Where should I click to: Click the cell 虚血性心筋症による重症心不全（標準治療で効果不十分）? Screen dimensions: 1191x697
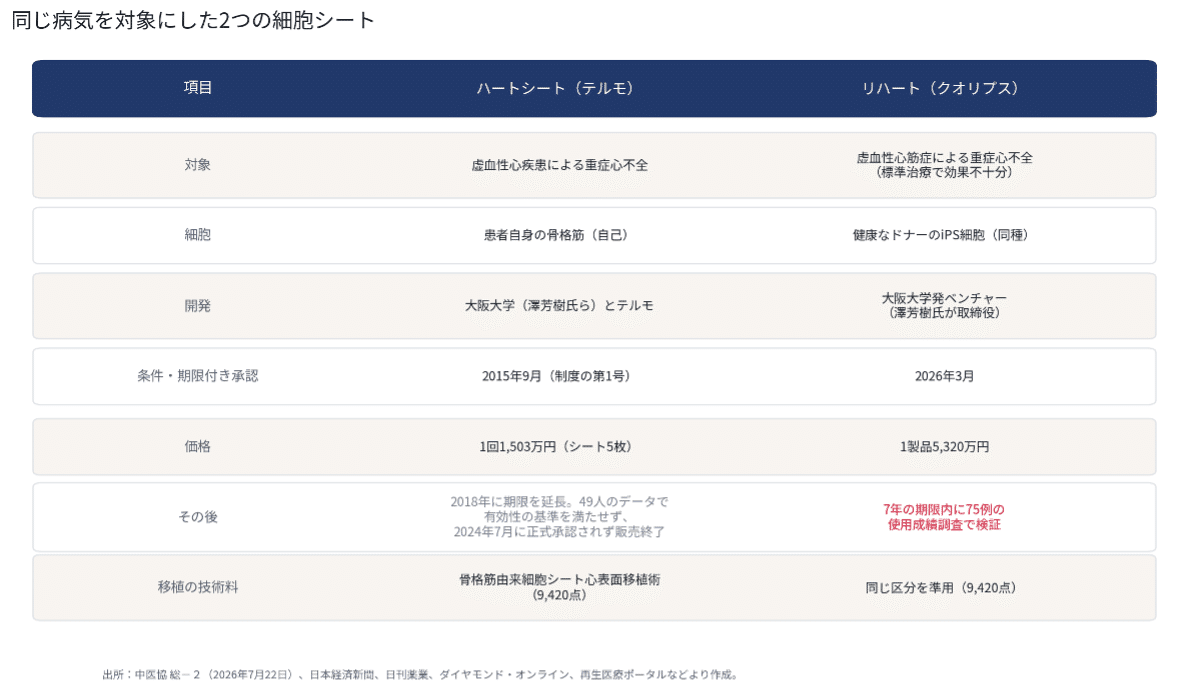pyautogui.click(x=944, y=165)
